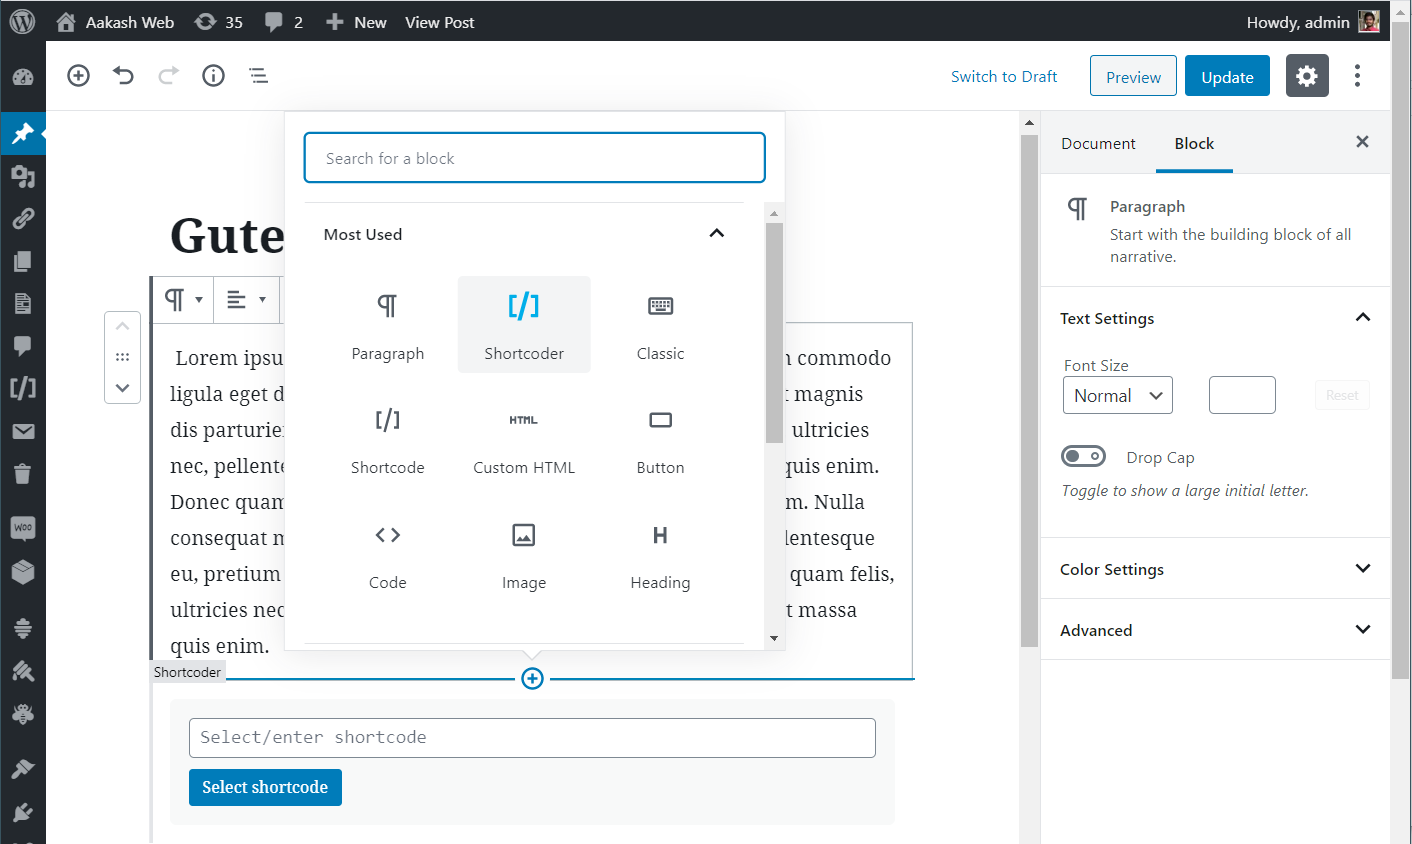This screenshot has height=844, width=1412.
Task: Switch to Block tab
Action: pyautogui.click(x=1194, y=143)
